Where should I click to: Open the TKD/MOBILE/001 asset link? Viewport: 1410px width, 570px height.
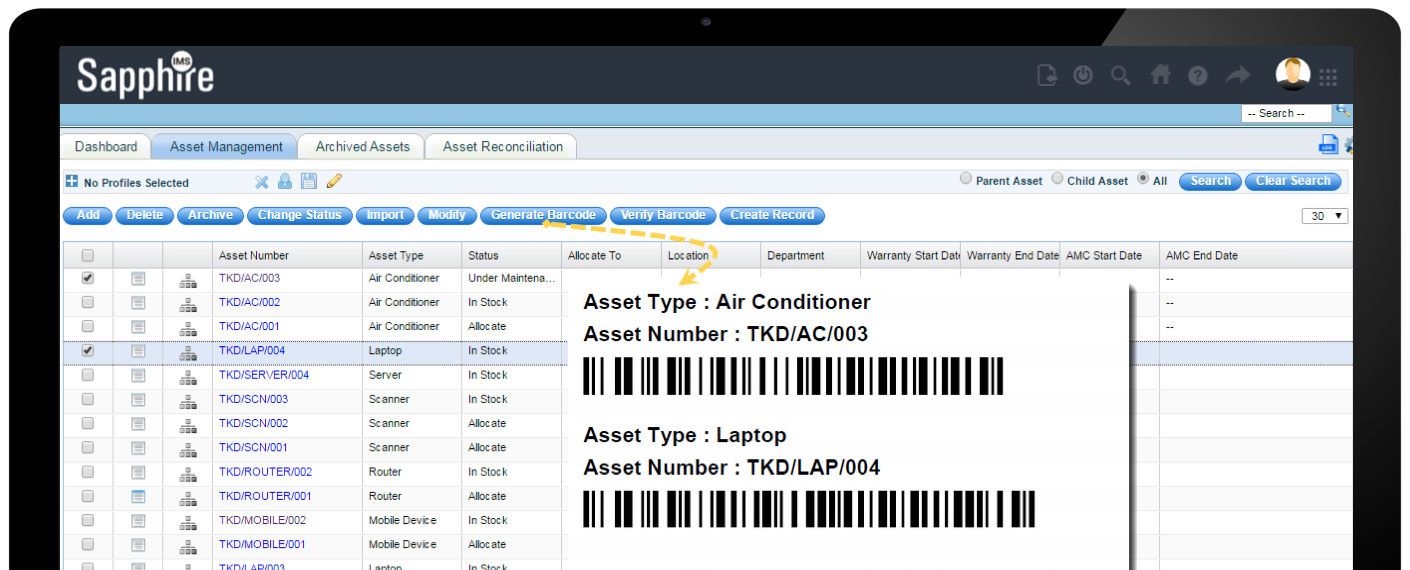point(262,544)
